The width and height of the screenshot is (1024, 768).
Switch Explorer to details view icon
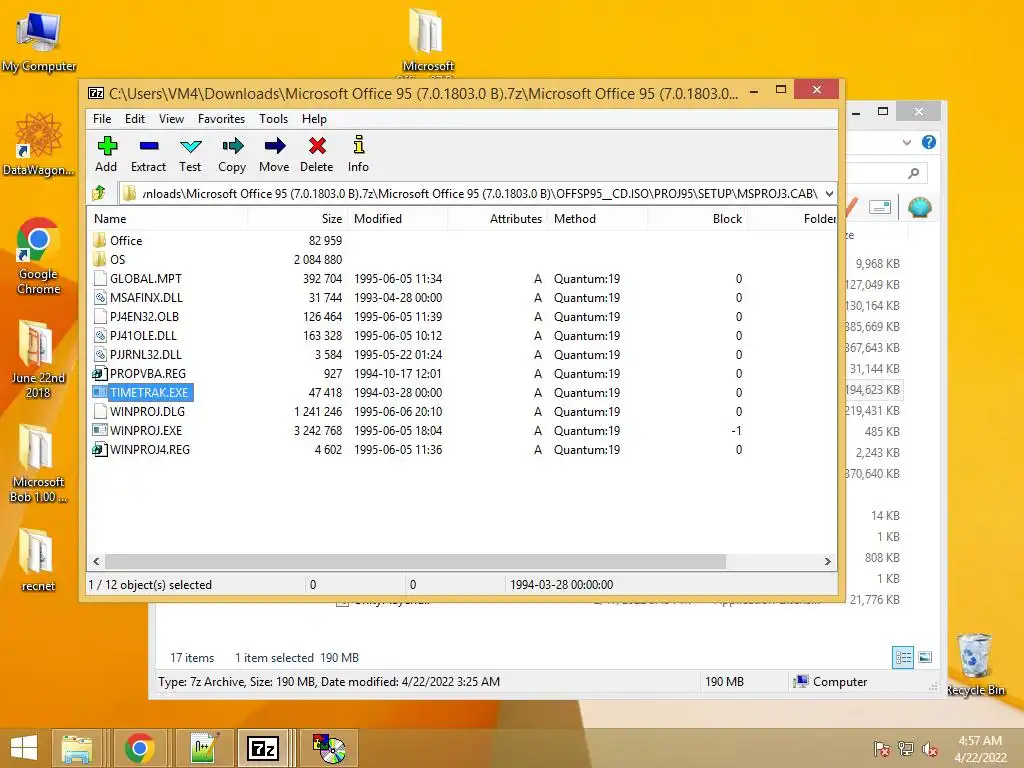coord(903,657)
